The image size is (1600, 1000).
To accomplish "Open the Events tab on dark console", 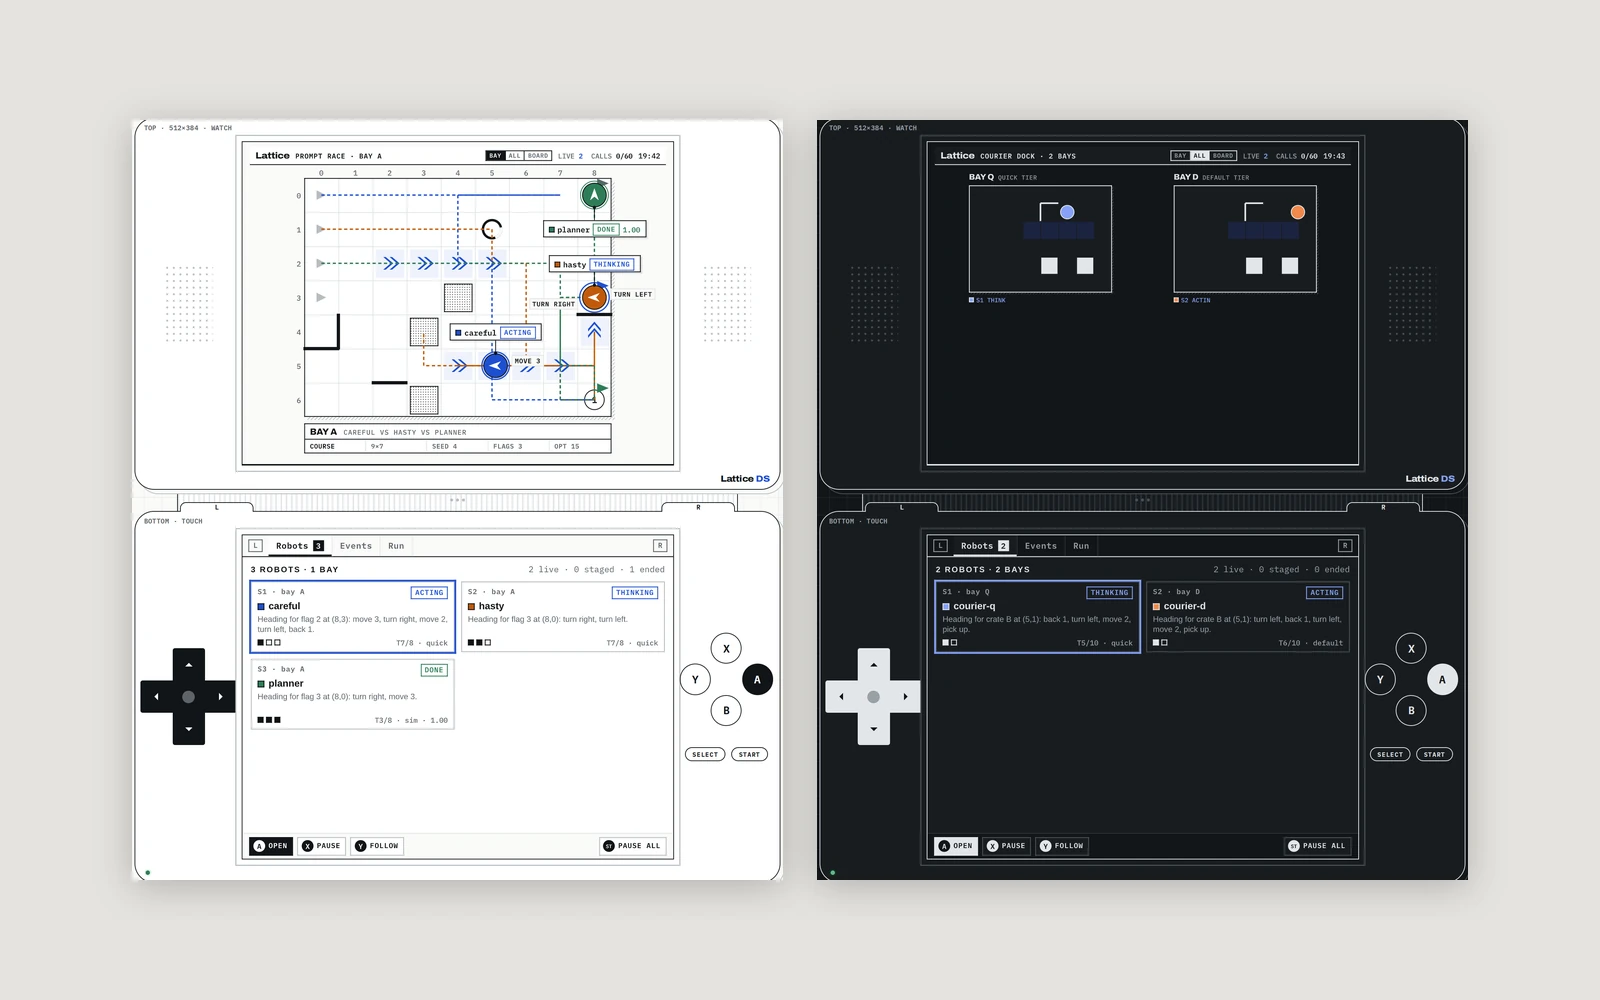I will pos(1041,546).
